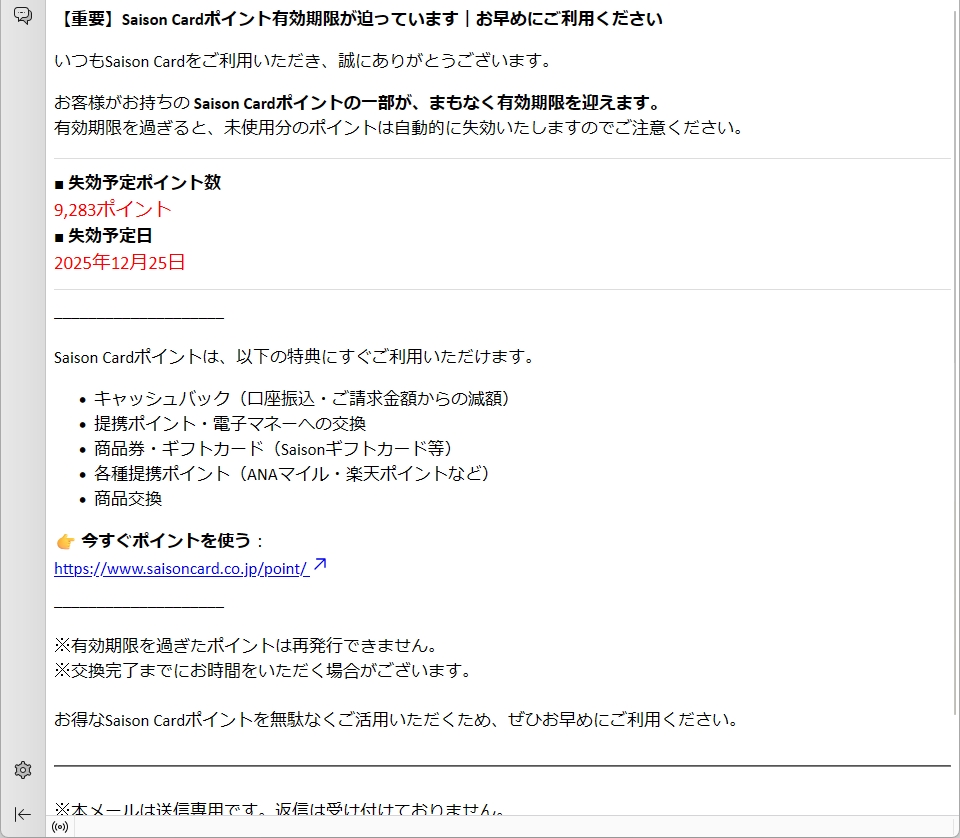This screenshot has height=838, width=960.
Task: Open the chat bubbles sidebar icon
Action: [x=22, y=15]
